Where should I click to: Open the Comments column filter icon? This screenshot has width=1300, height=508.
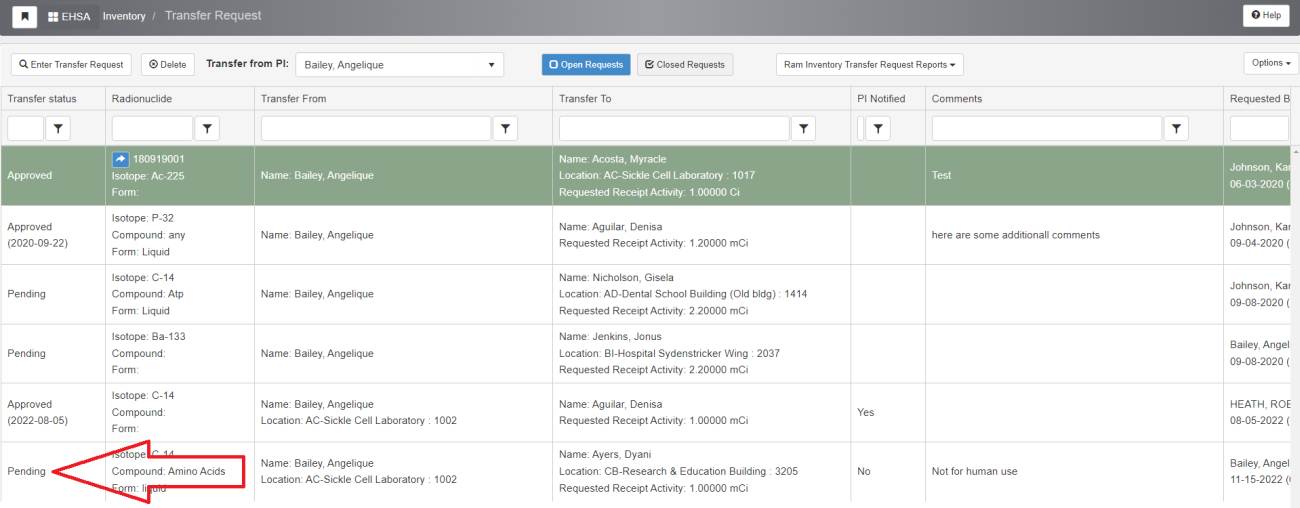pos(1176,128)
